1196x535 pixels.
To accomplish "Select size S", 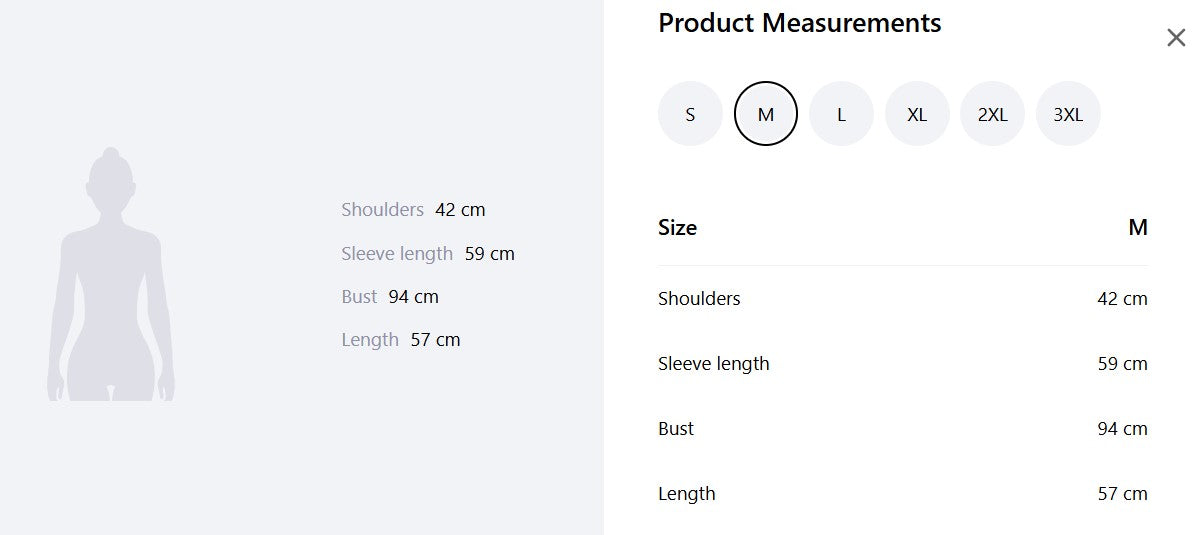I will pyautogui.click(x=690, y=114).
